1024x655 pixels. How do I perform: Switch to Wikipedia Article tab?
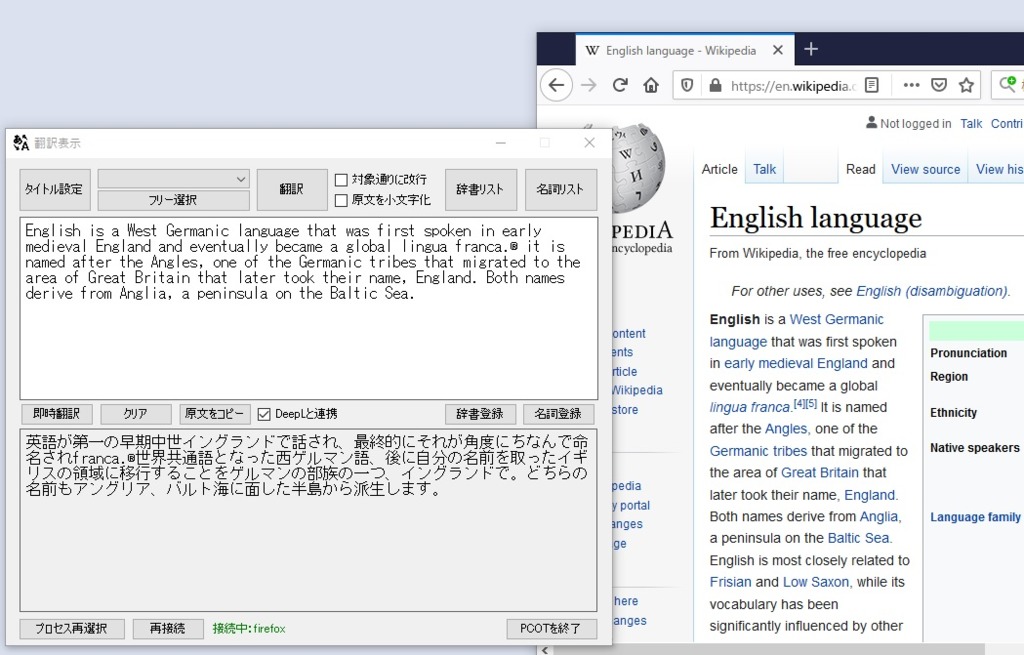tap(720, 169)
